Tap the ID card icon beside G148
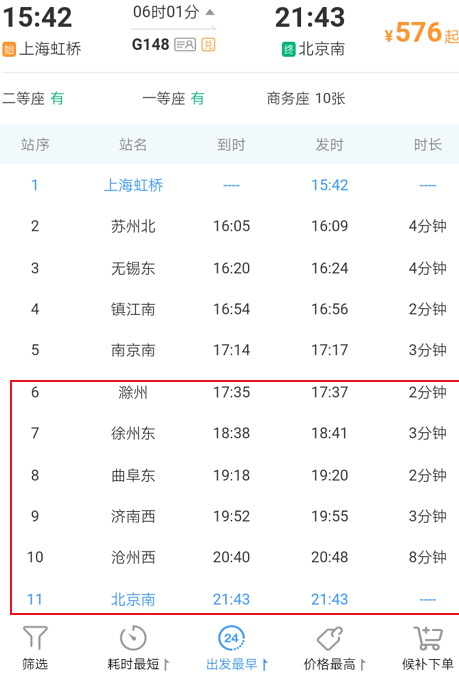This screenshot has width=459, height=688. click(185, 44)
